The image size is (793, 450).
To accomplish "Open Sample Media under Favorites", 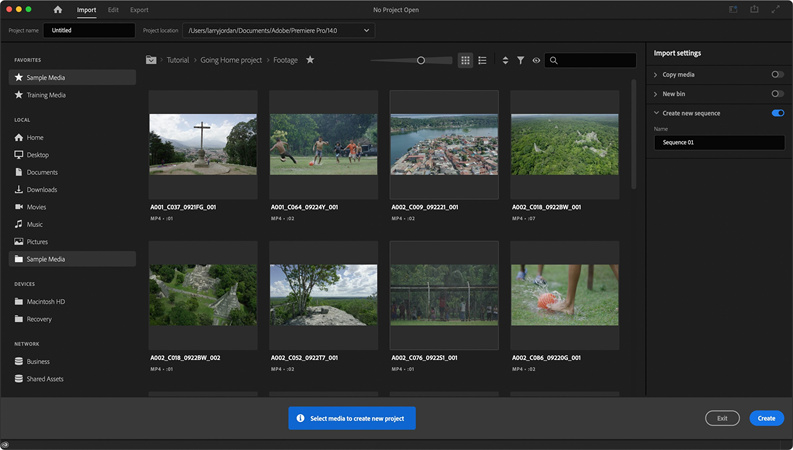I will 72,77.
